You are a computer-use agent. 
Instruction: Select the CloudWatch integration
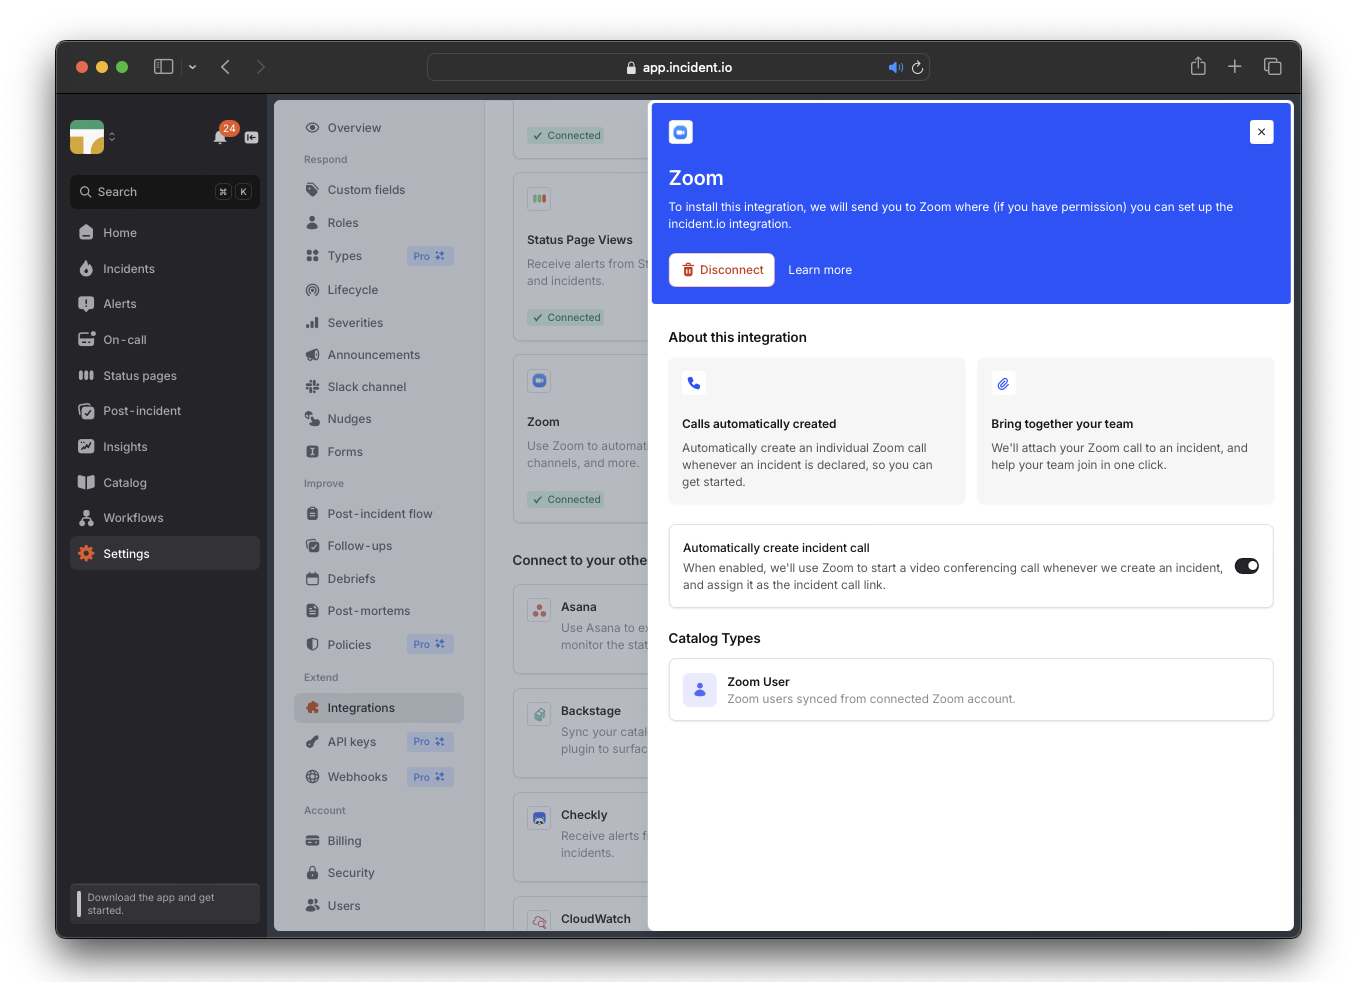click(581, 914)
